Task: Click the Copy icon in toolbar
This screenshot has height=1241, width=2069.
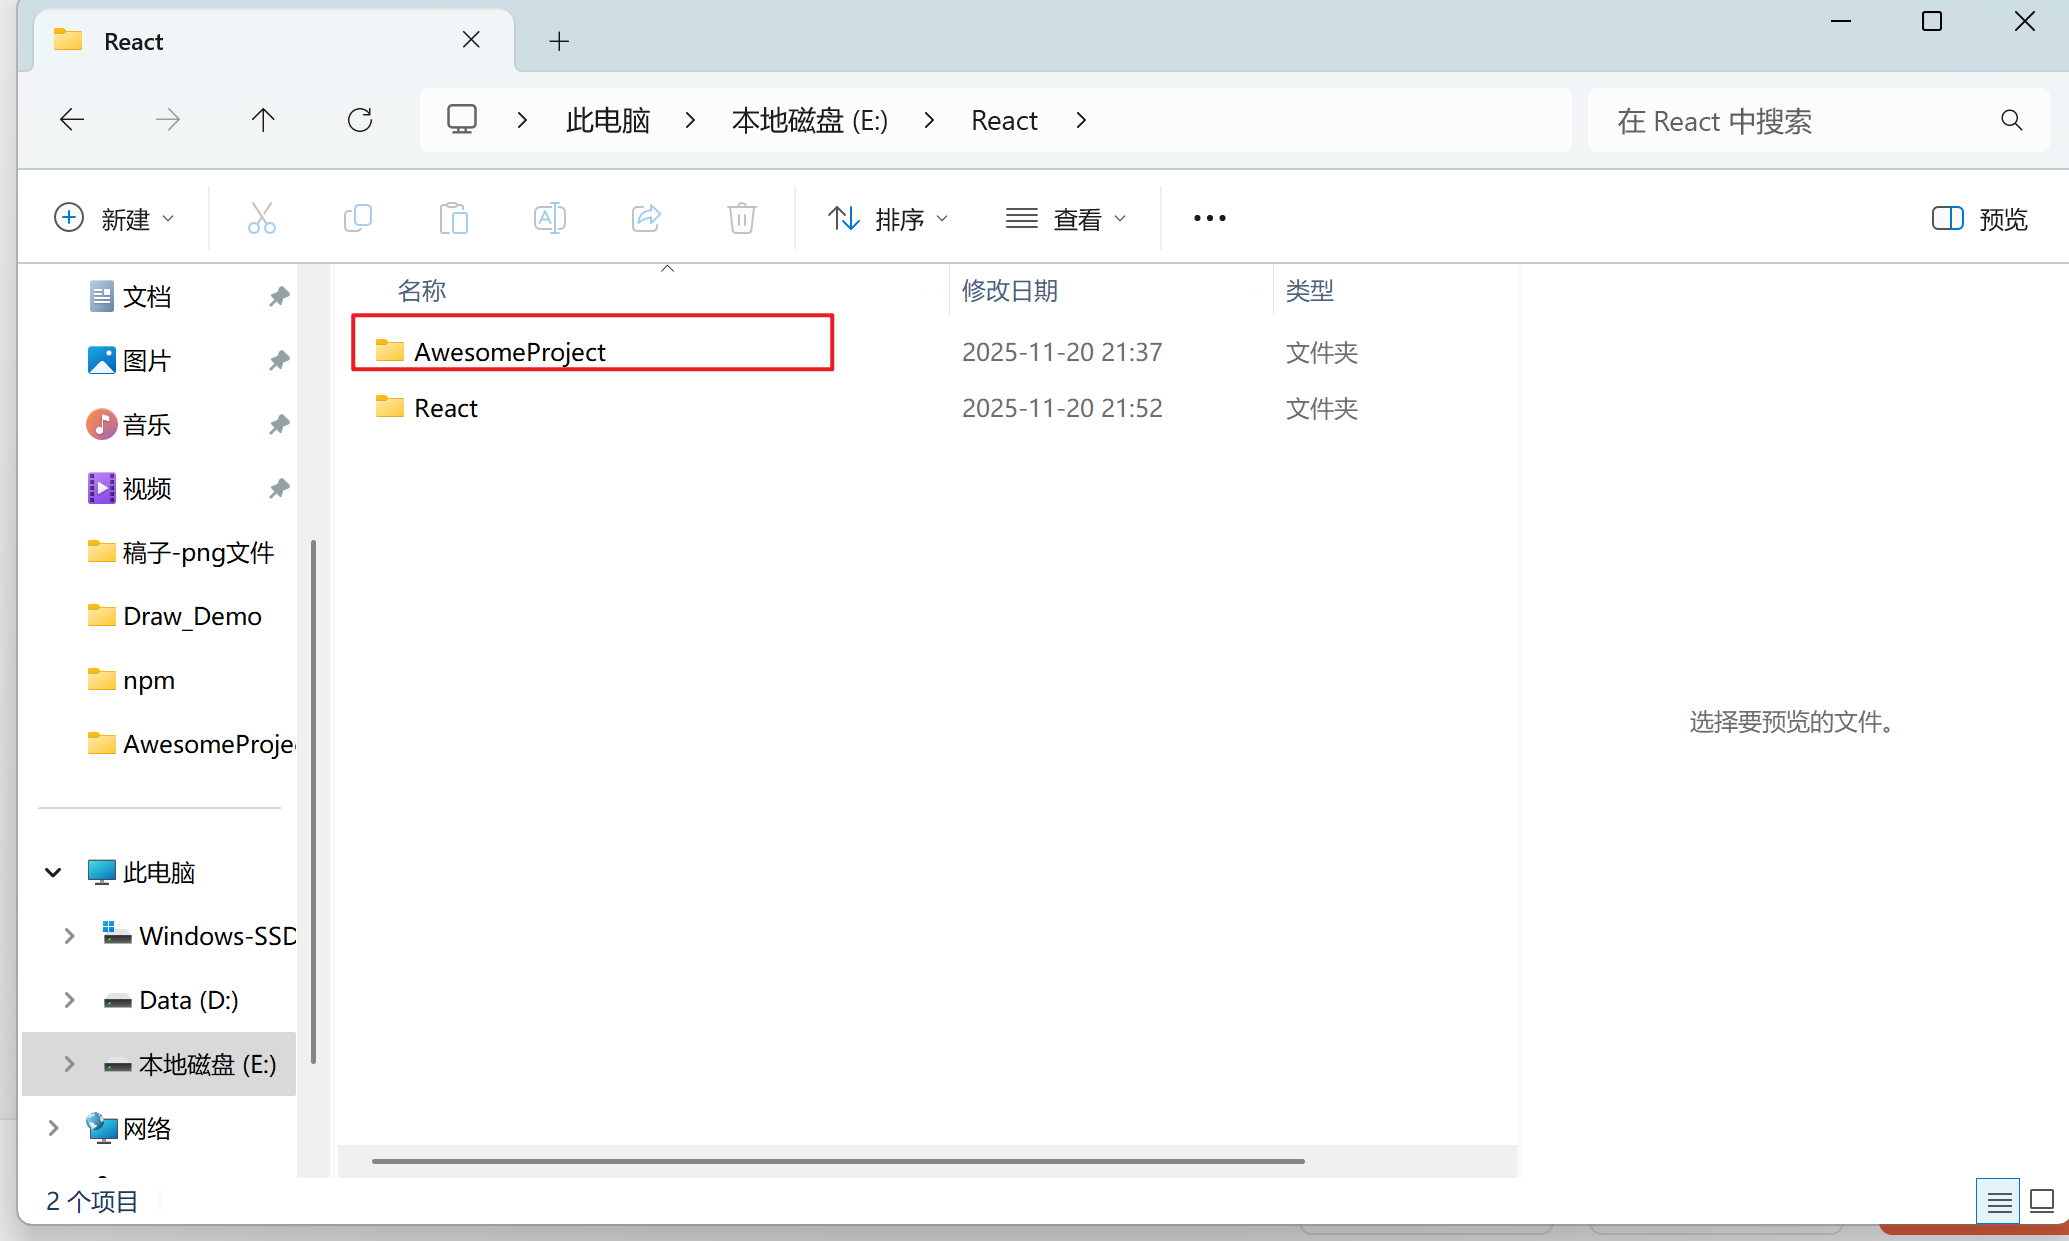Action: point(357,218)
